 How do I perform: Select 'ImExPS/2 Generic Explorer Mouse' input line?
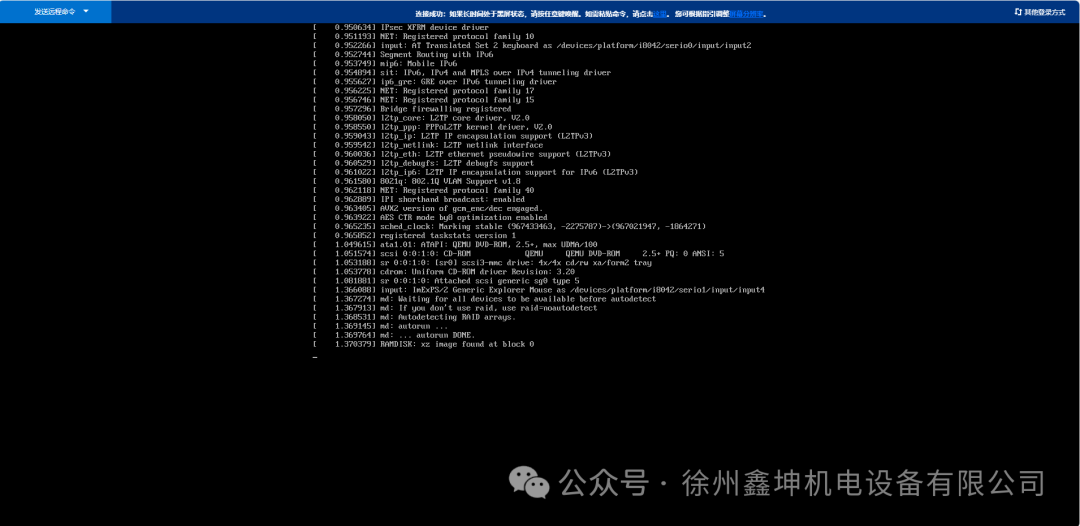point(539,290)
